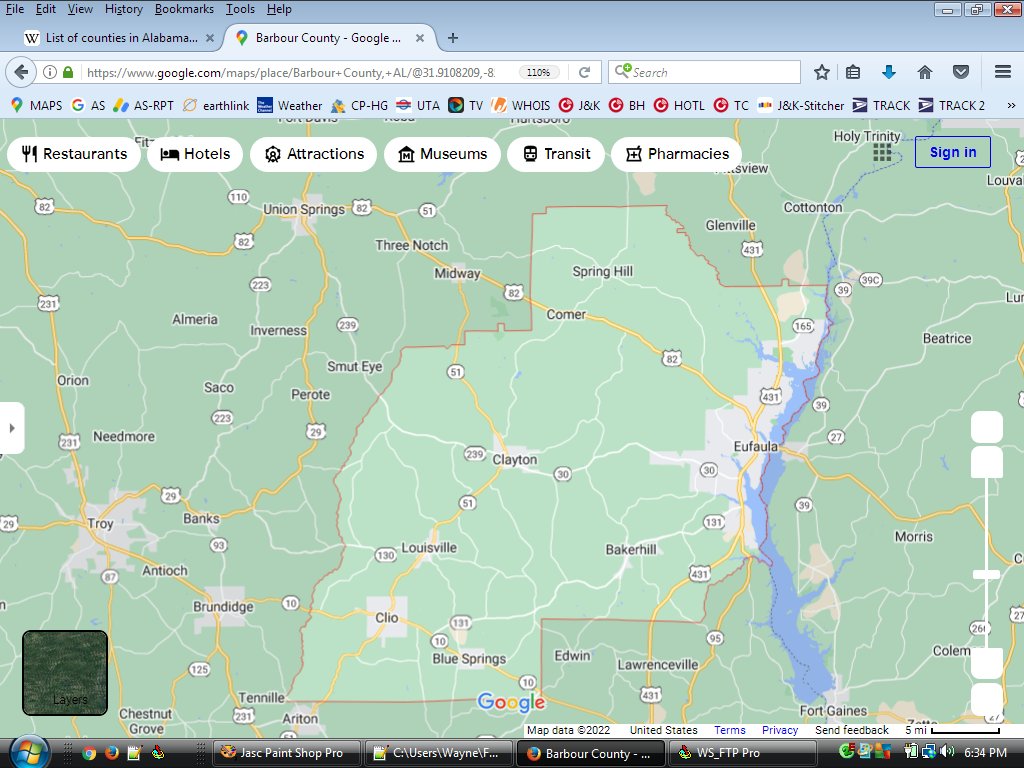Go to the browser home page

tap(924, 72)
